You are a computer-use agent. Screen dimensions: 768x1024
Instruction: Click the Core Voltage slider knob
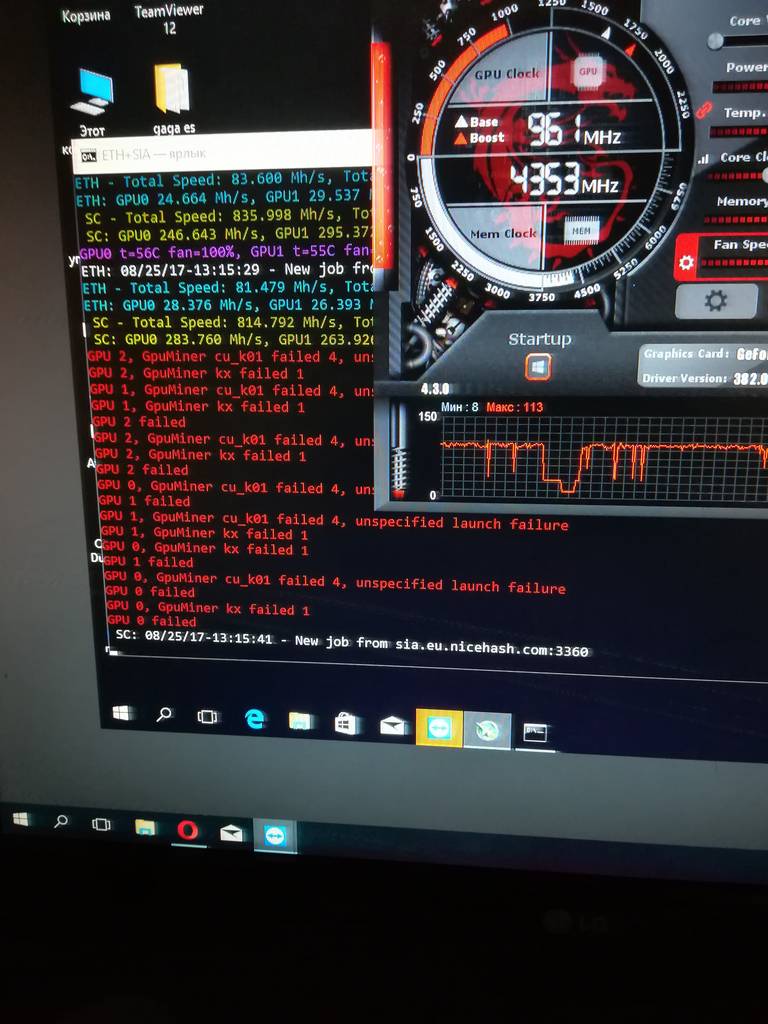715,41
